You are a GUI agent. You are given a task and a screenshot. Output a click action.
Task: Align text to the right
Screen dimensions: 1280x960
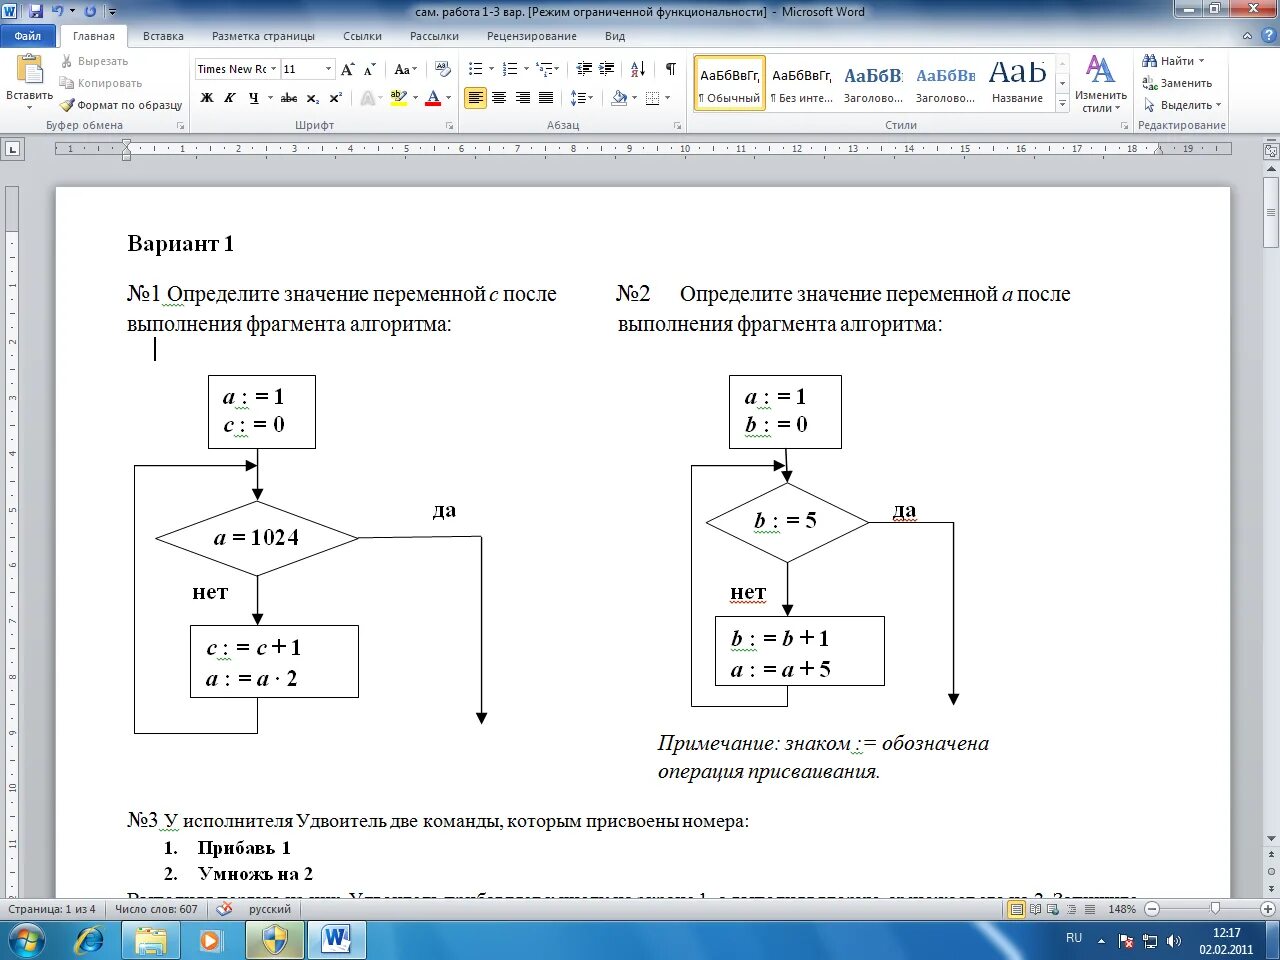pos(522,98)
